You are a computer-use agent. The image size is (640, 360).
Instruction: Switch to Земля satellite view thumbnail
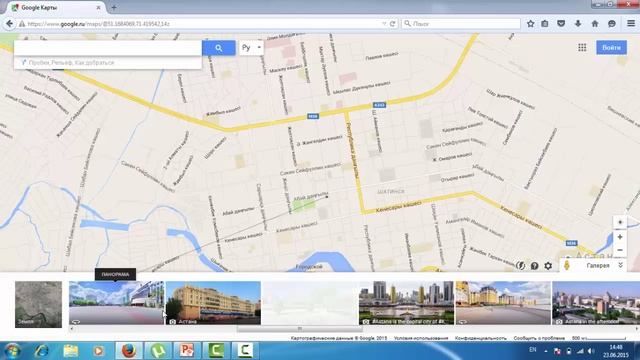(x=38, y=304)
